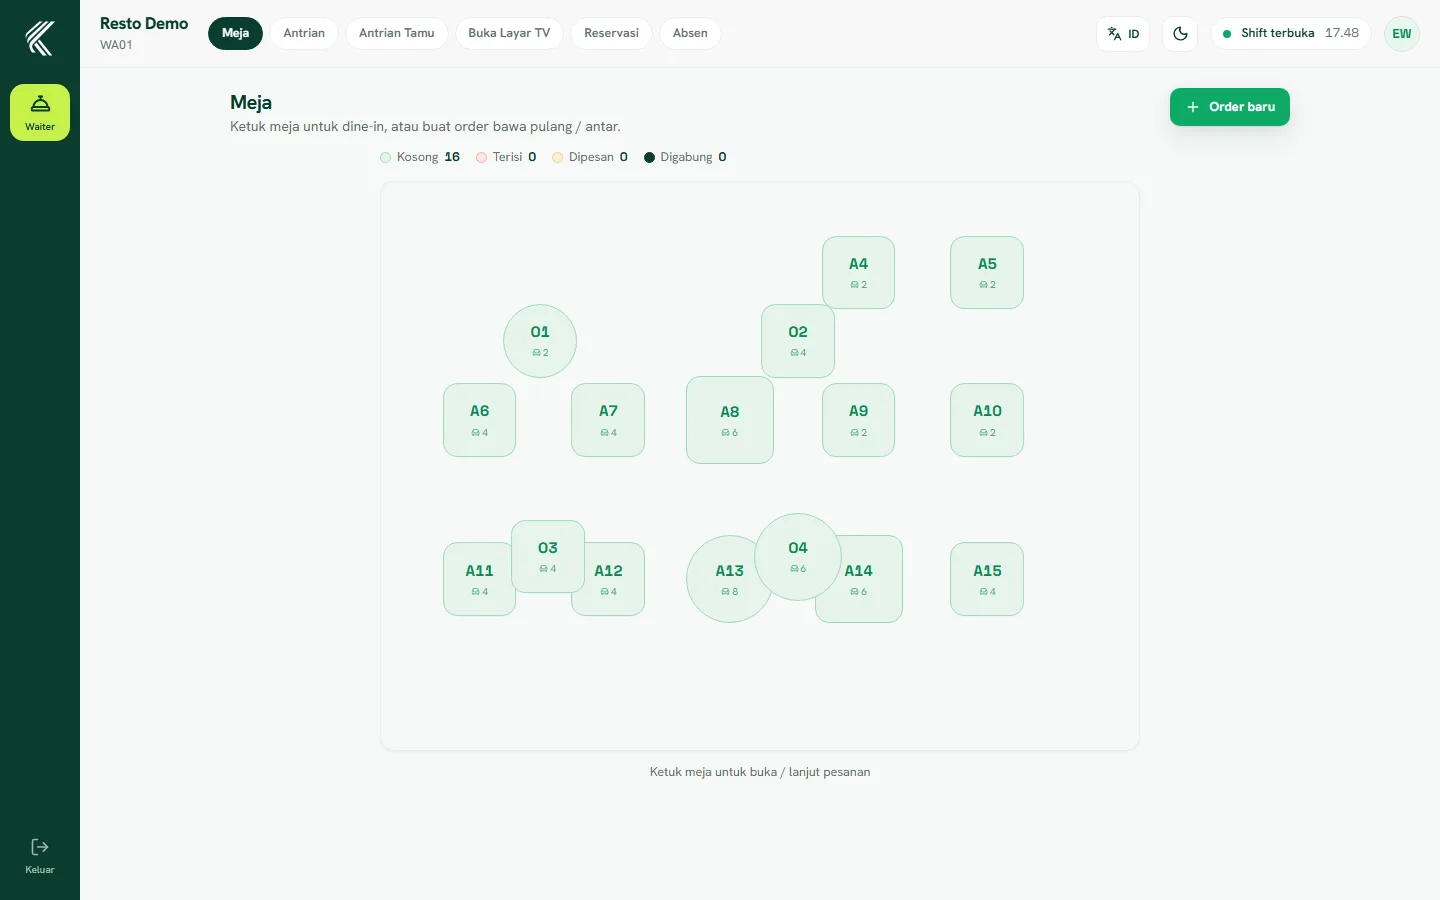Open the Shift terbuka status indicator
The height and width of the screenshot is (900, 1440).
(x=1290, y=33)
